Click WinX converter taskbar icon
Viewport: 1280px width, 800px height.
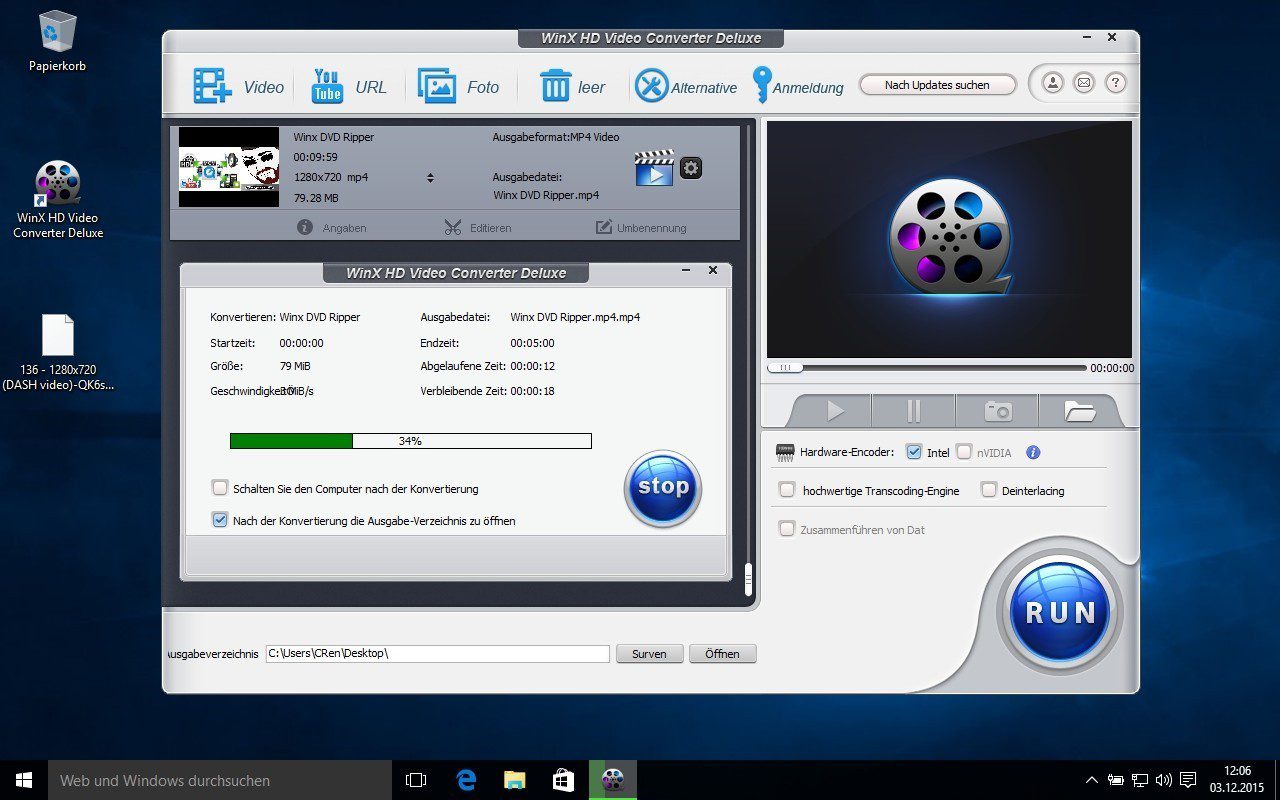click(x=613, y=780)
